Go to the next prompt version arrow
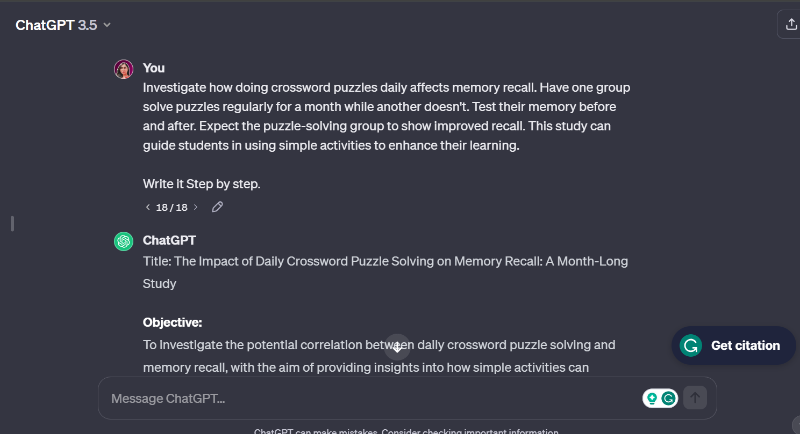The width and height of the screenshot is (800, 434). click(195, 207)
